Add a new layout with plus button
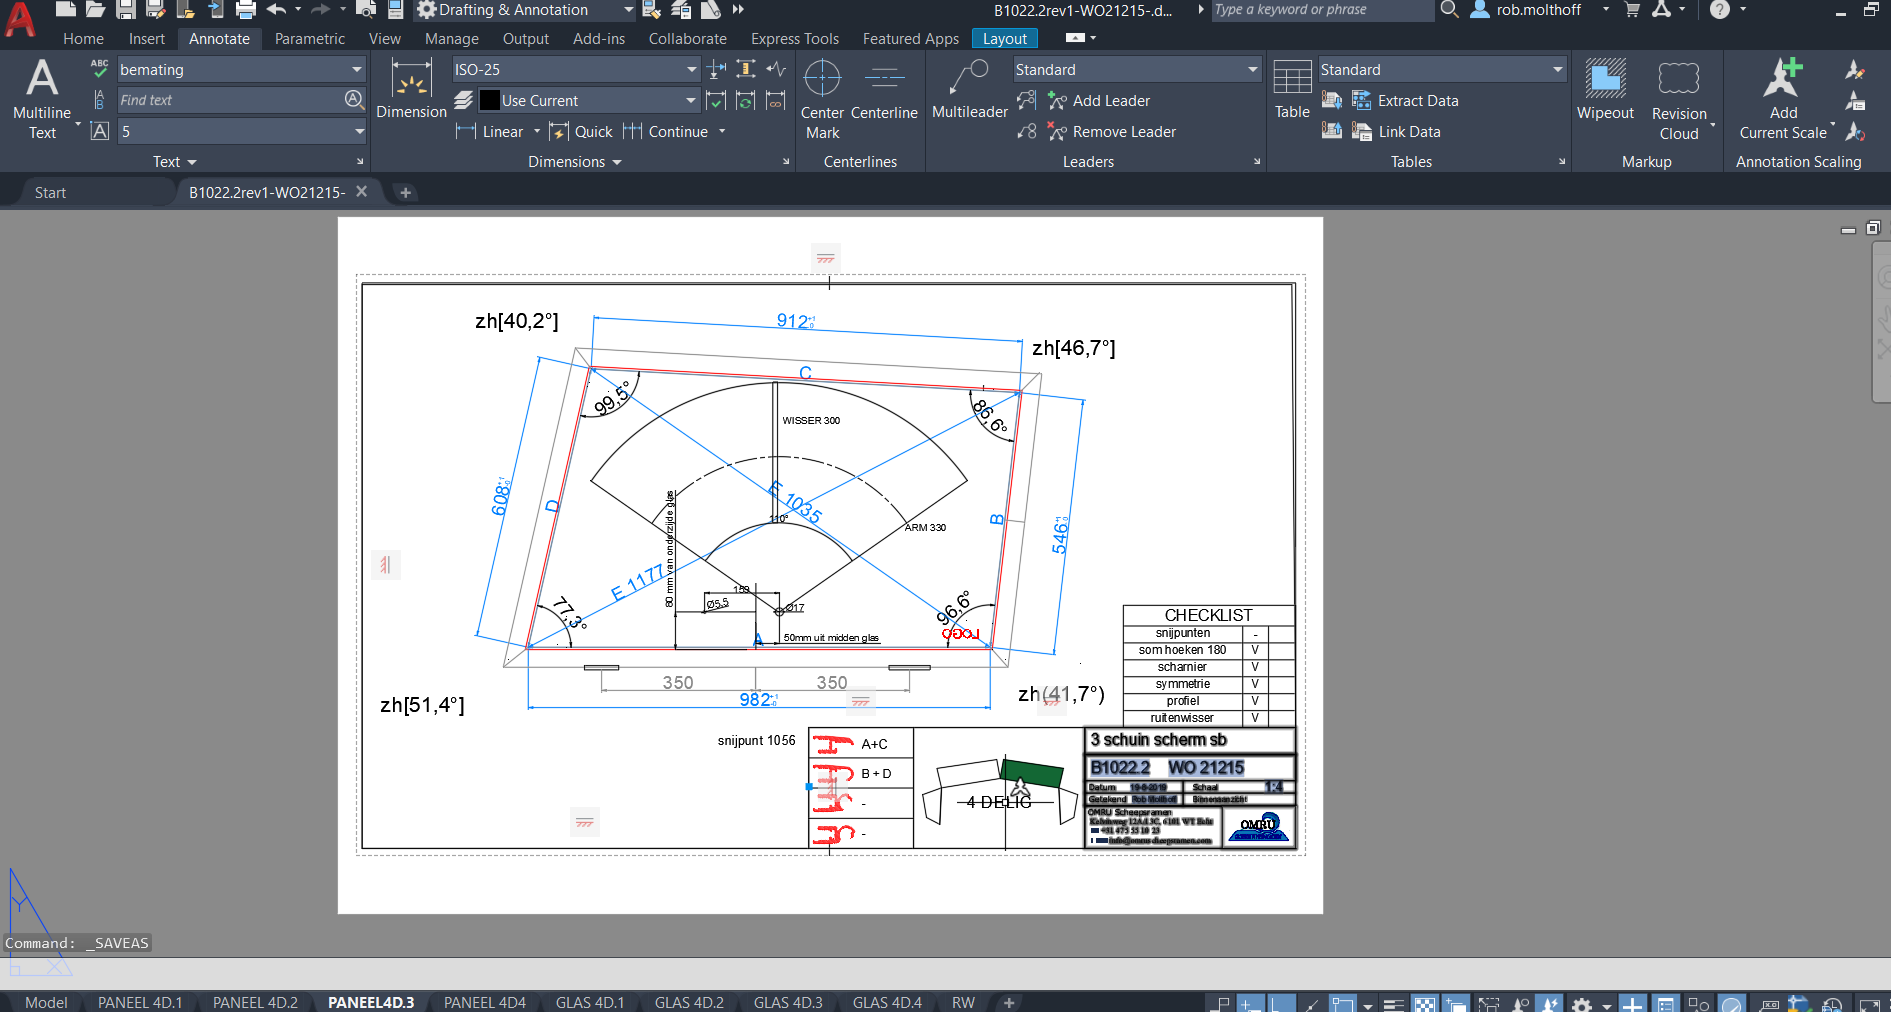Viewport: 1891px width, 1012px height. [1009, 1002]
